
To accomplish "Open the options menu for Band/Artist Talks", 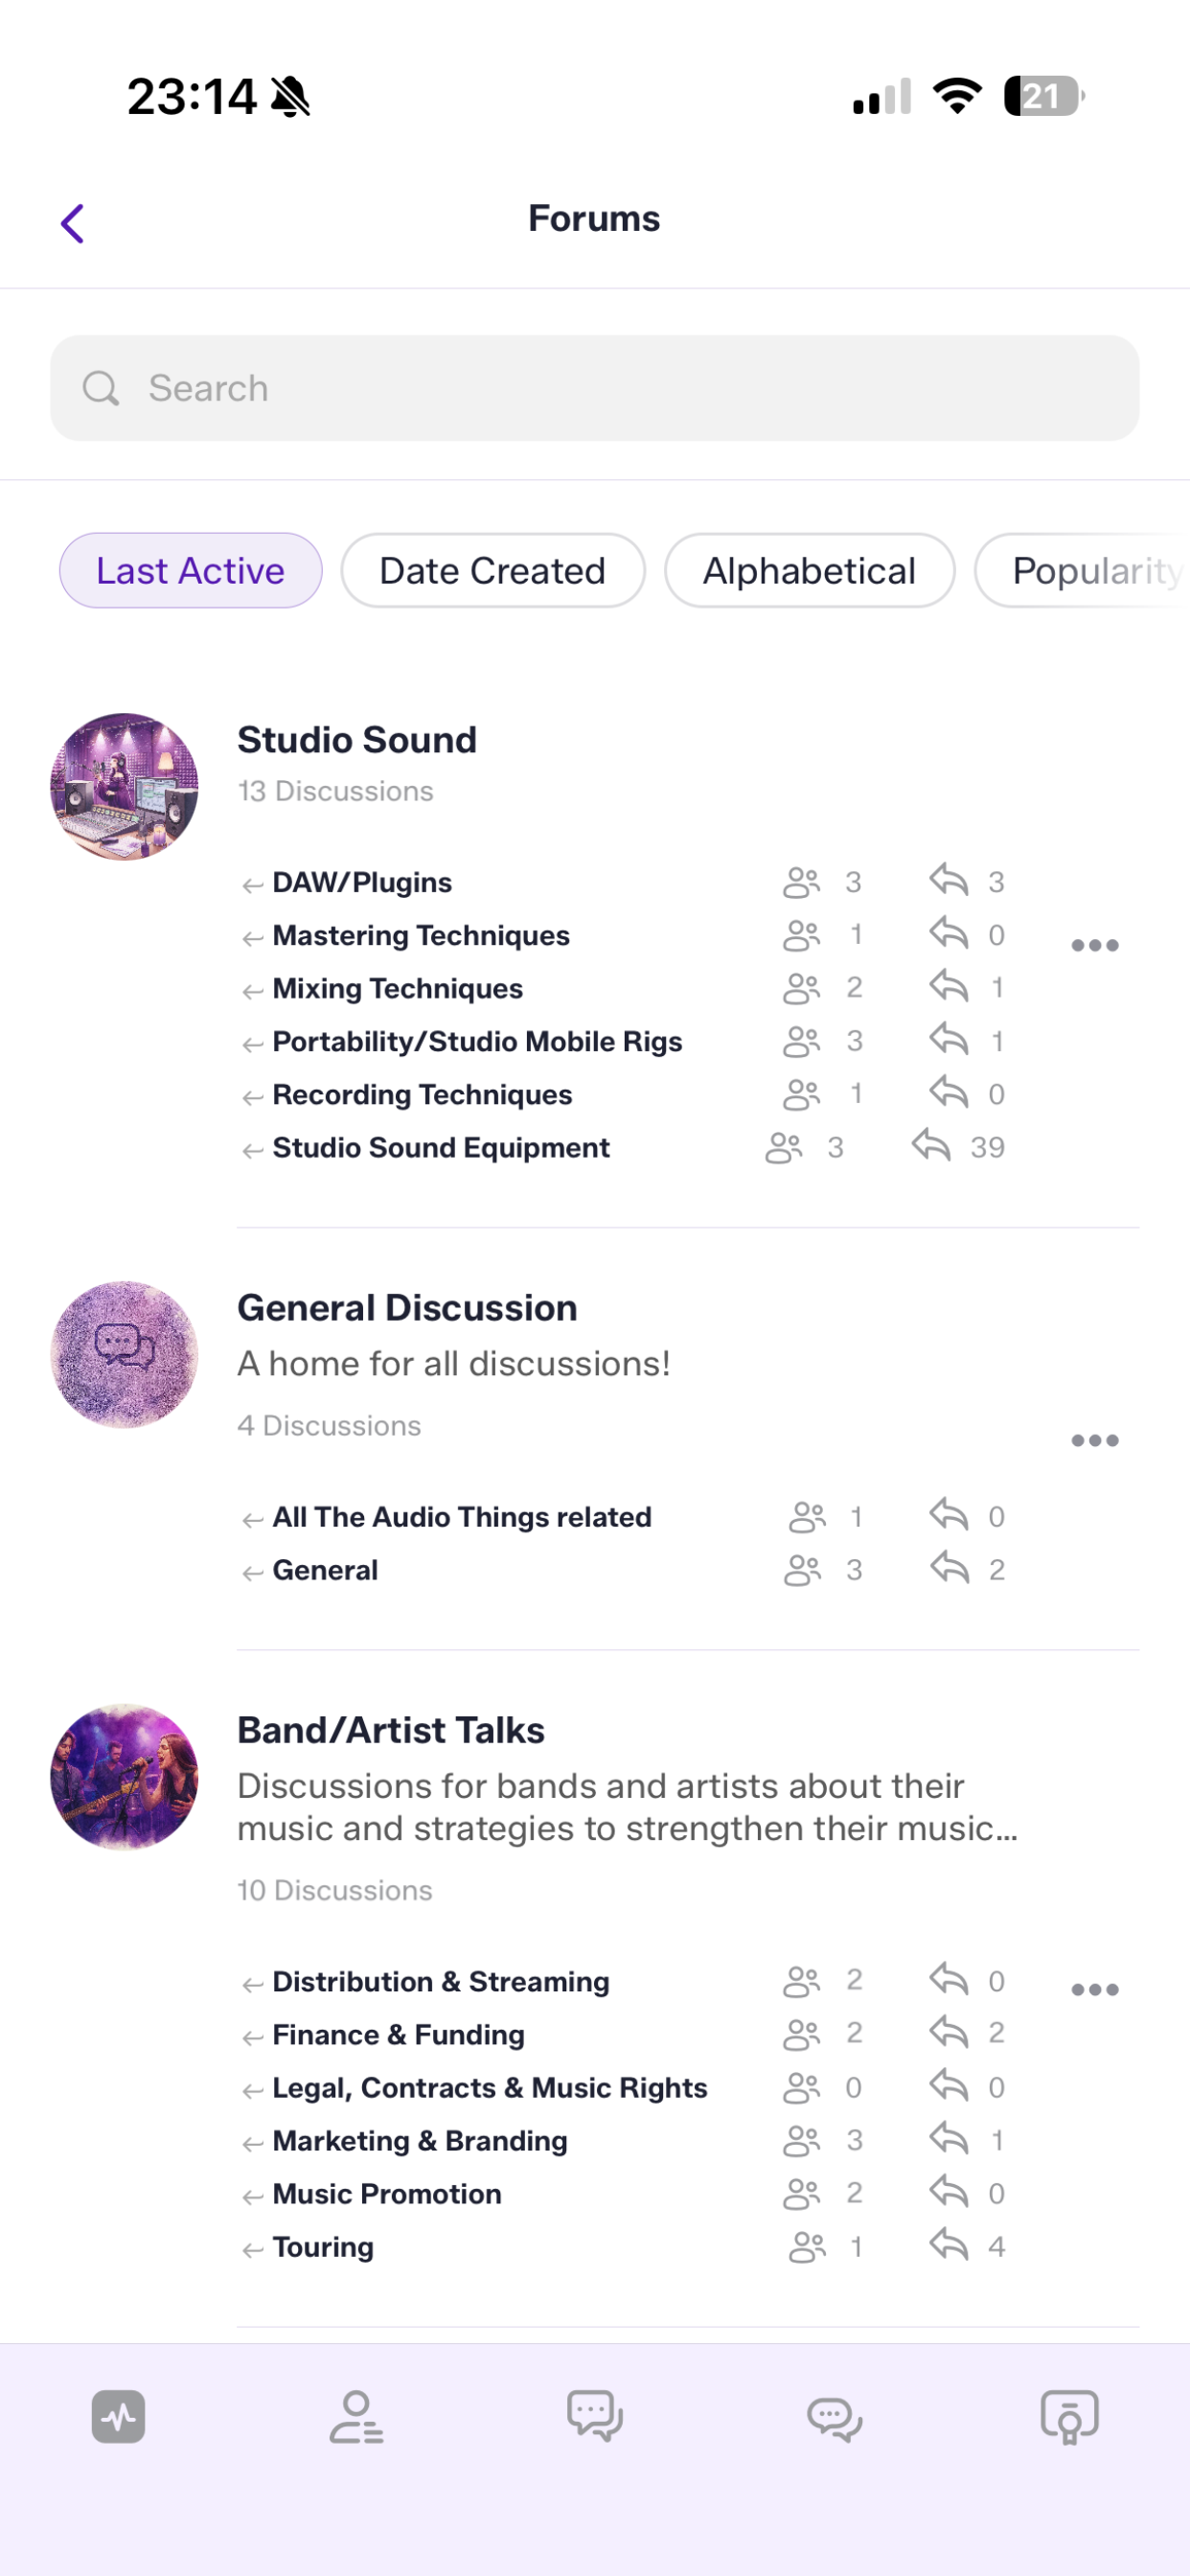I will click(1095, 1990).
